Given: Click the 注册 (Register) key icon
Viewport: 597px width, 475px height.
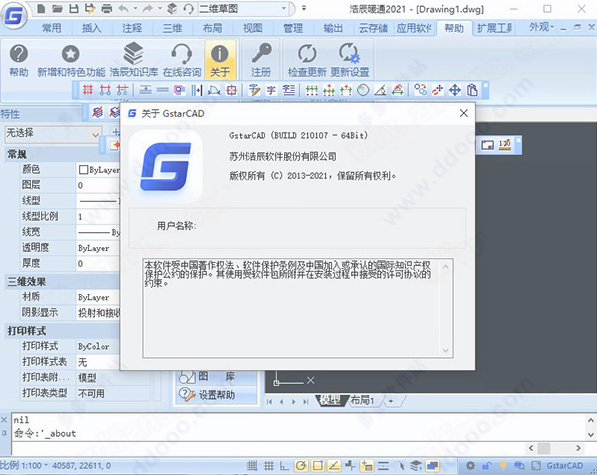Looking at the screenshot, I should (x=261, y=60).
